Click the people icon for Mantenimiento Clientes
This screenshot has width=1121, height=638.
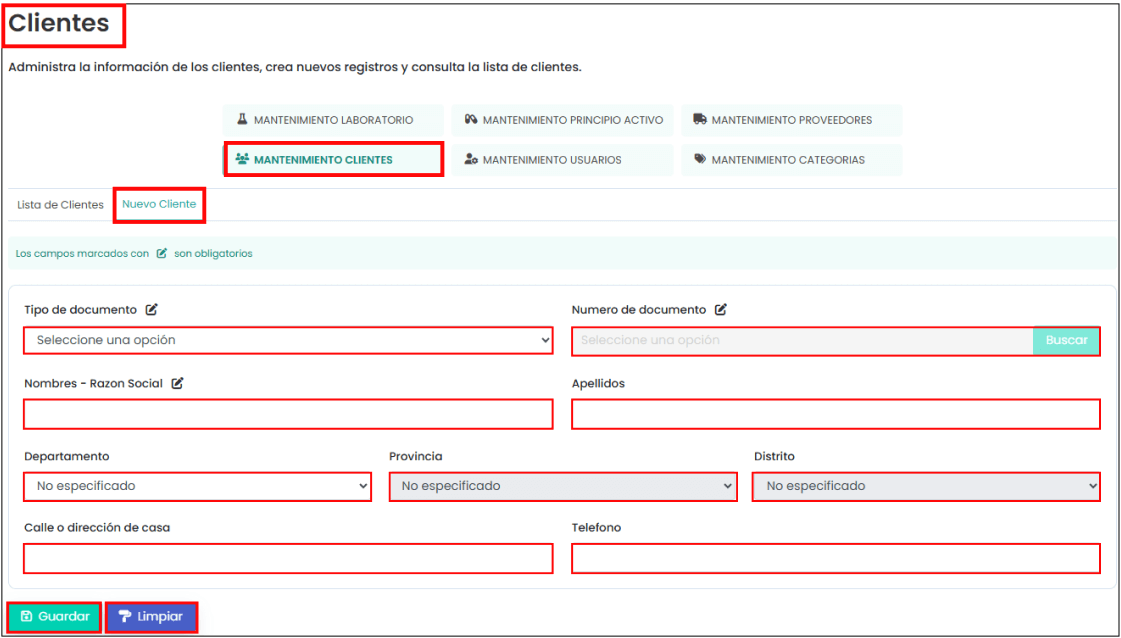tap(242, 159)
